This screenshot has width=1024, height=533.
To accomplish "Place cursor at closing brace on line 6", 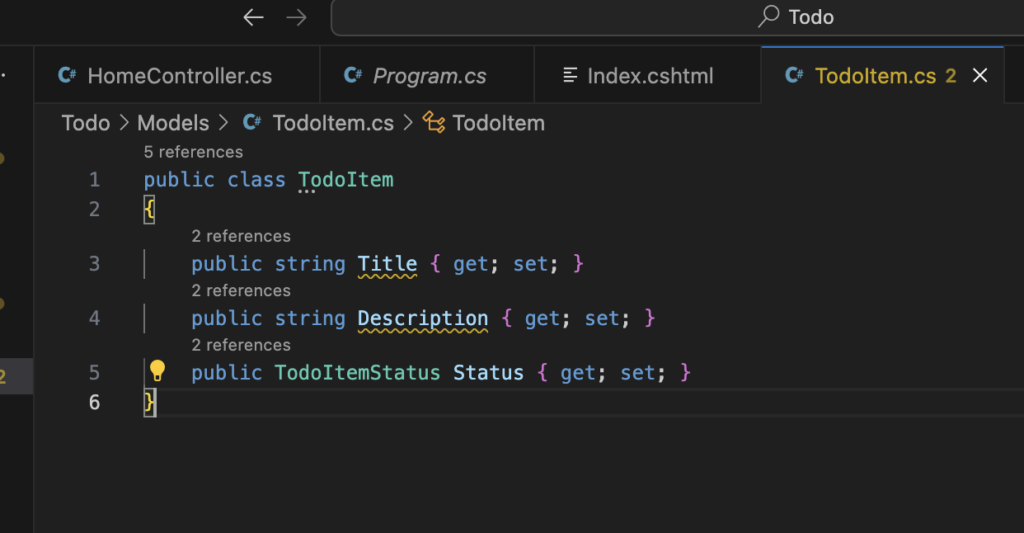I will click(x=150, y=402).
